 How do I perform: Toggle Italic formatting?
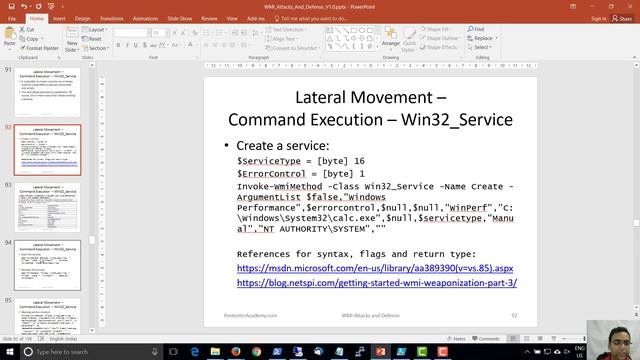pos(127,45)
